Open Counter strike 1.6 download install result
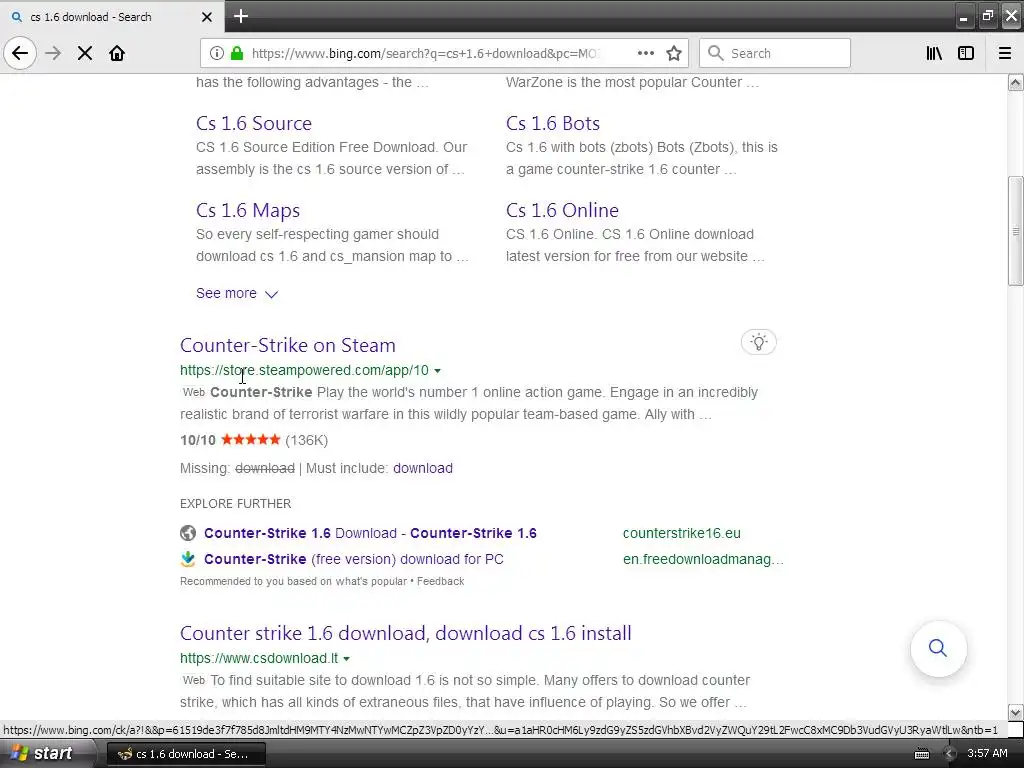 coord(406,633)
